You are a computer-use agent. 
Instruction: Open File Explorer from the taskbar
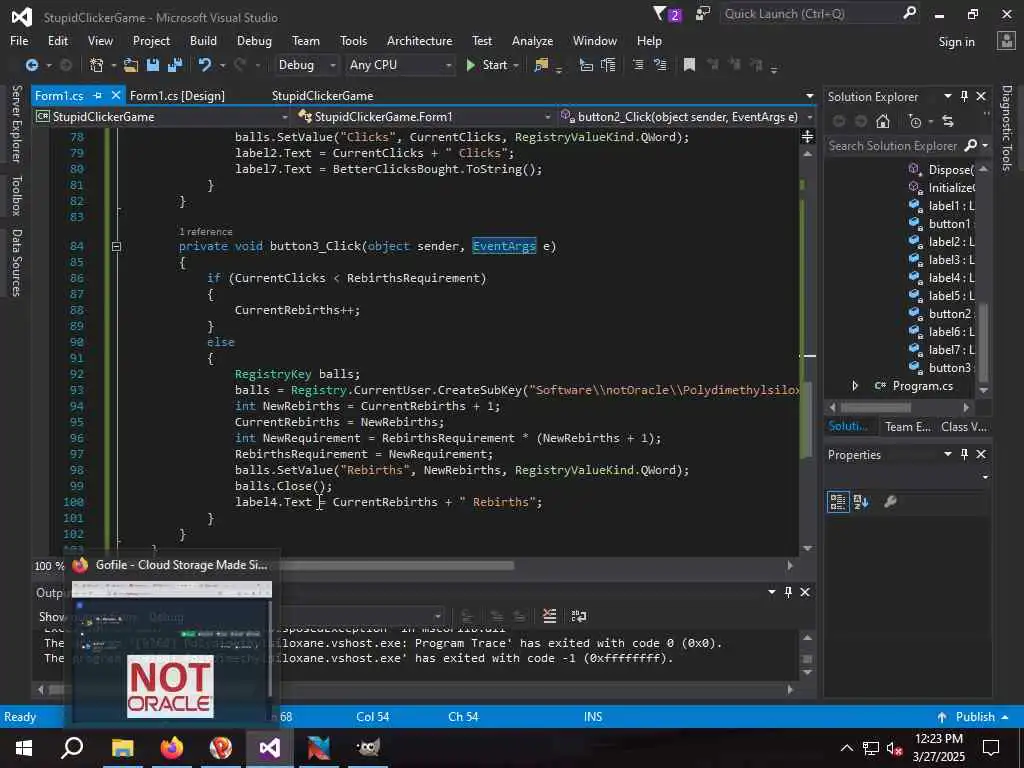pos(122,747)
